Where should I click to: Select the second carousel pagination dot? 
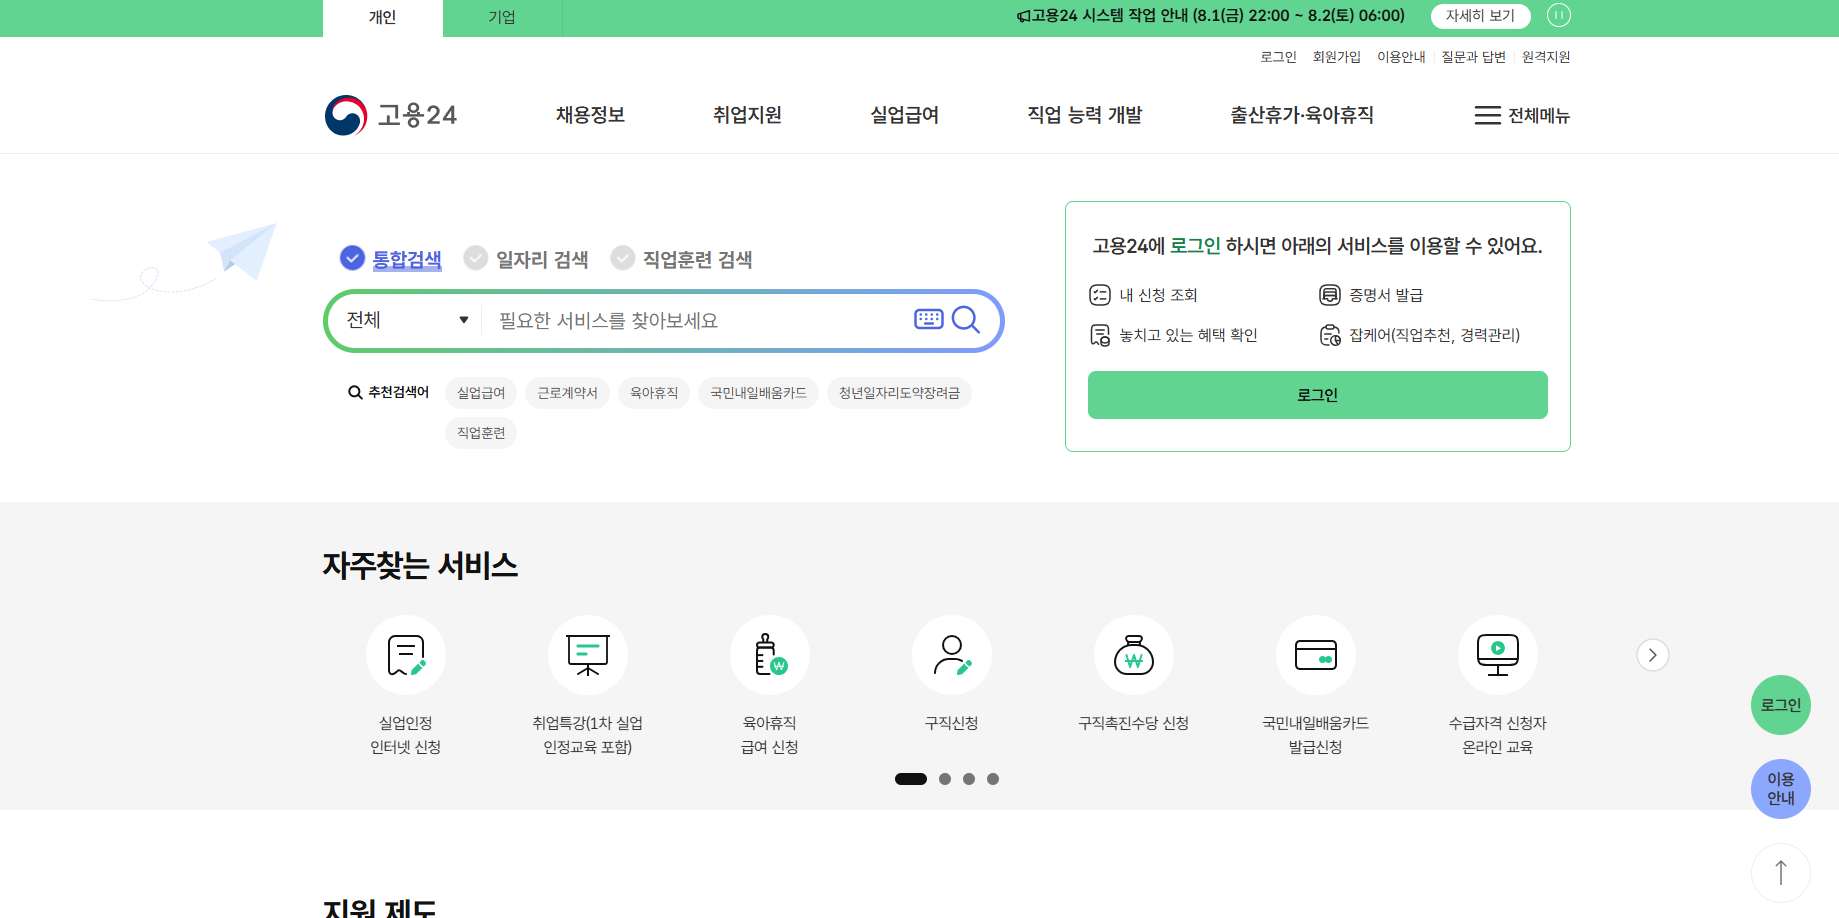click(x=944, y=778)
